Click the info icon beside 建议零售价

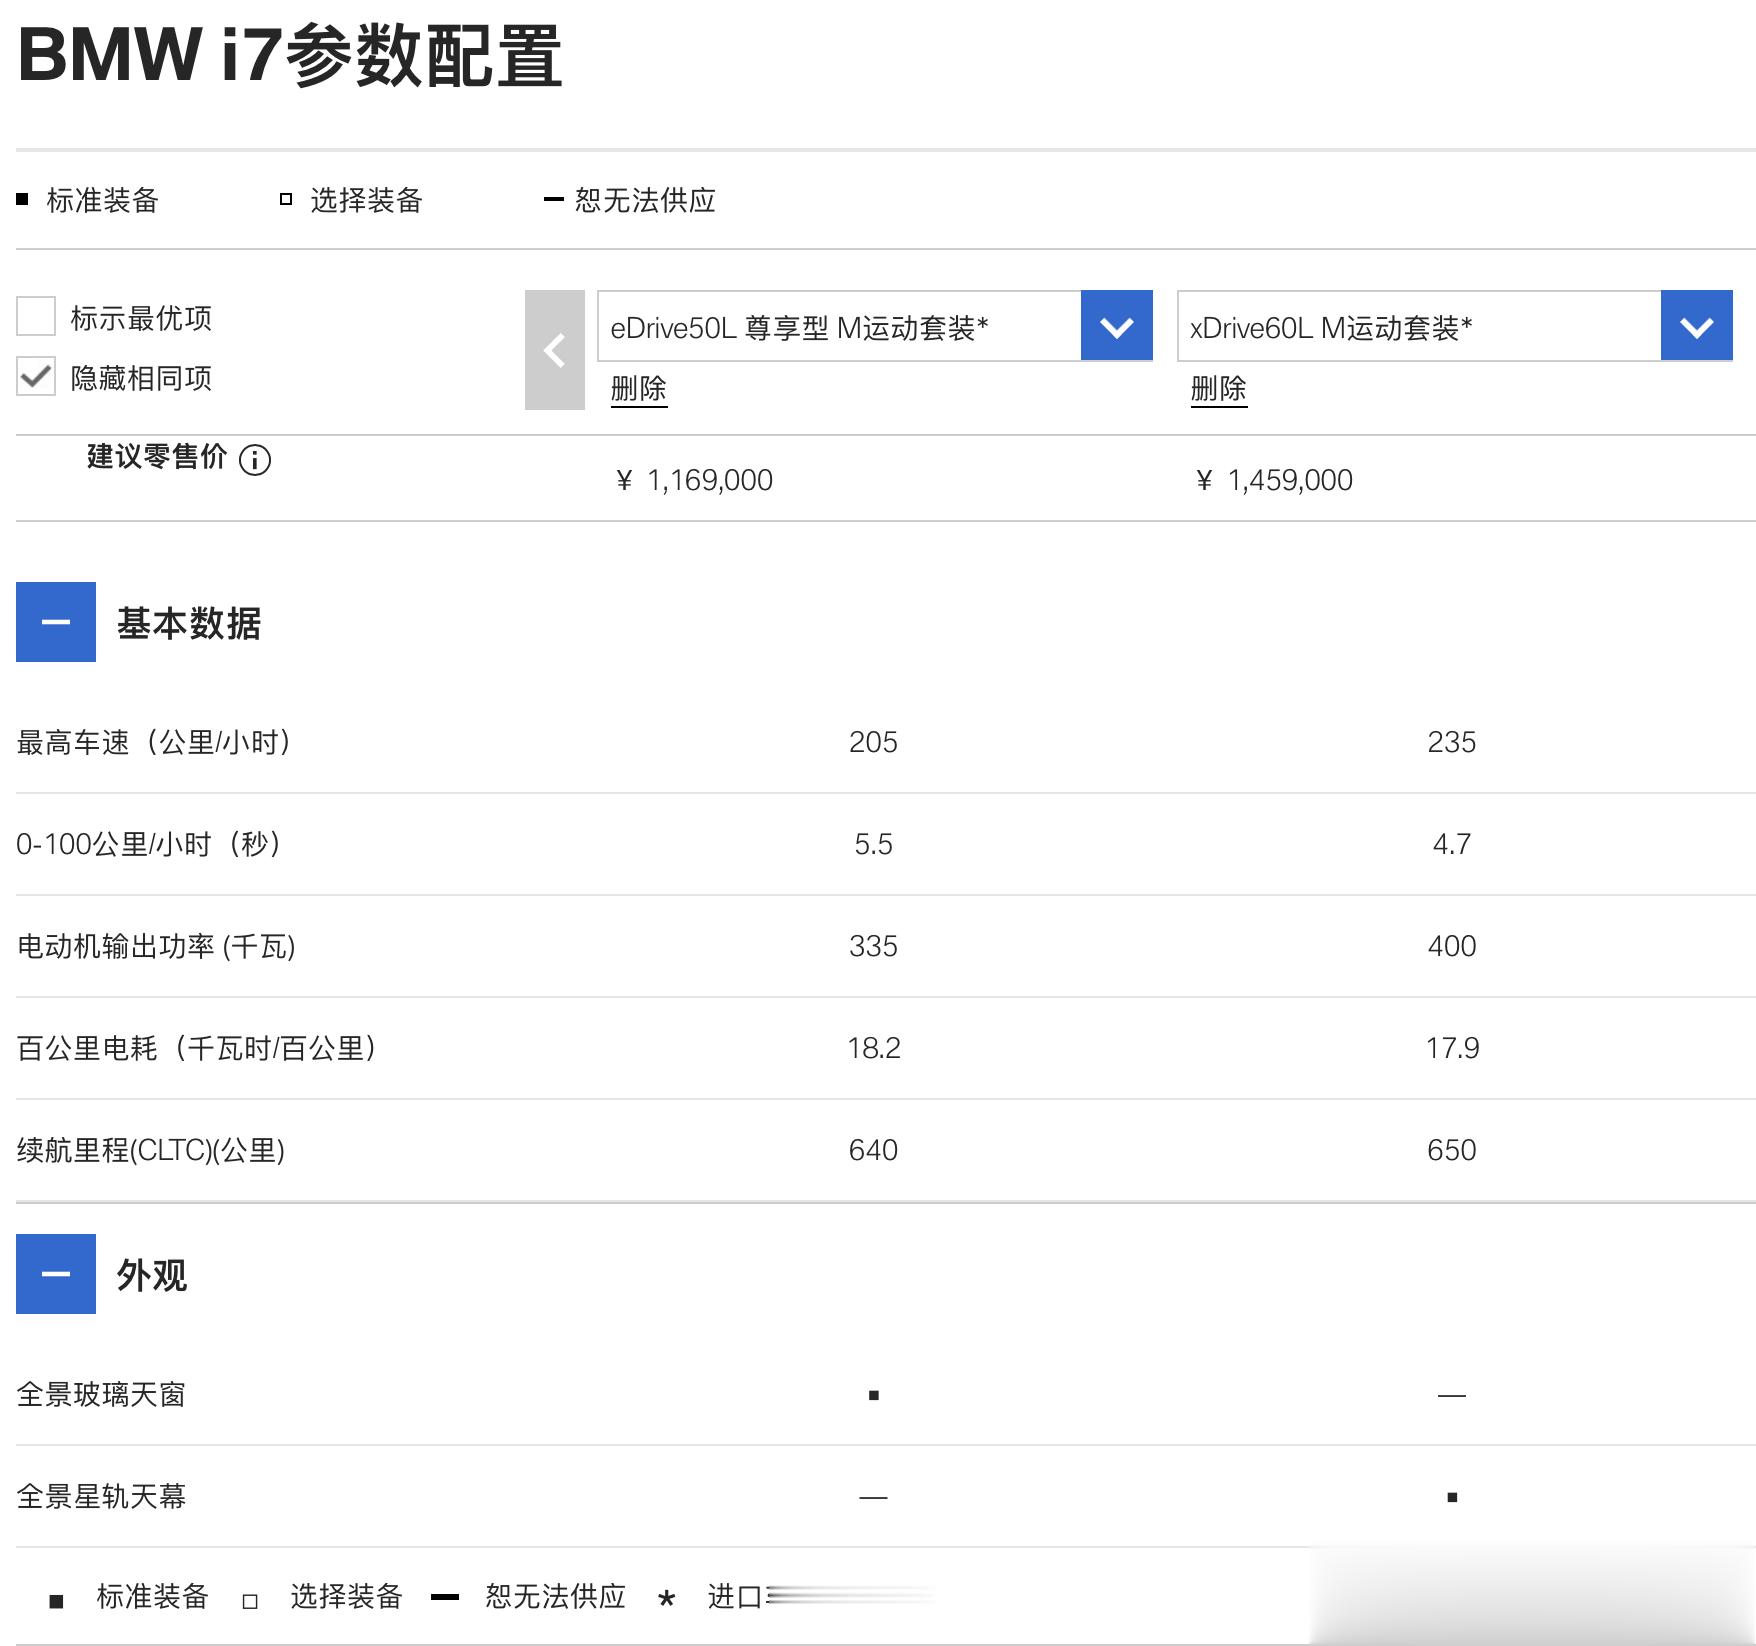(255, 460)
